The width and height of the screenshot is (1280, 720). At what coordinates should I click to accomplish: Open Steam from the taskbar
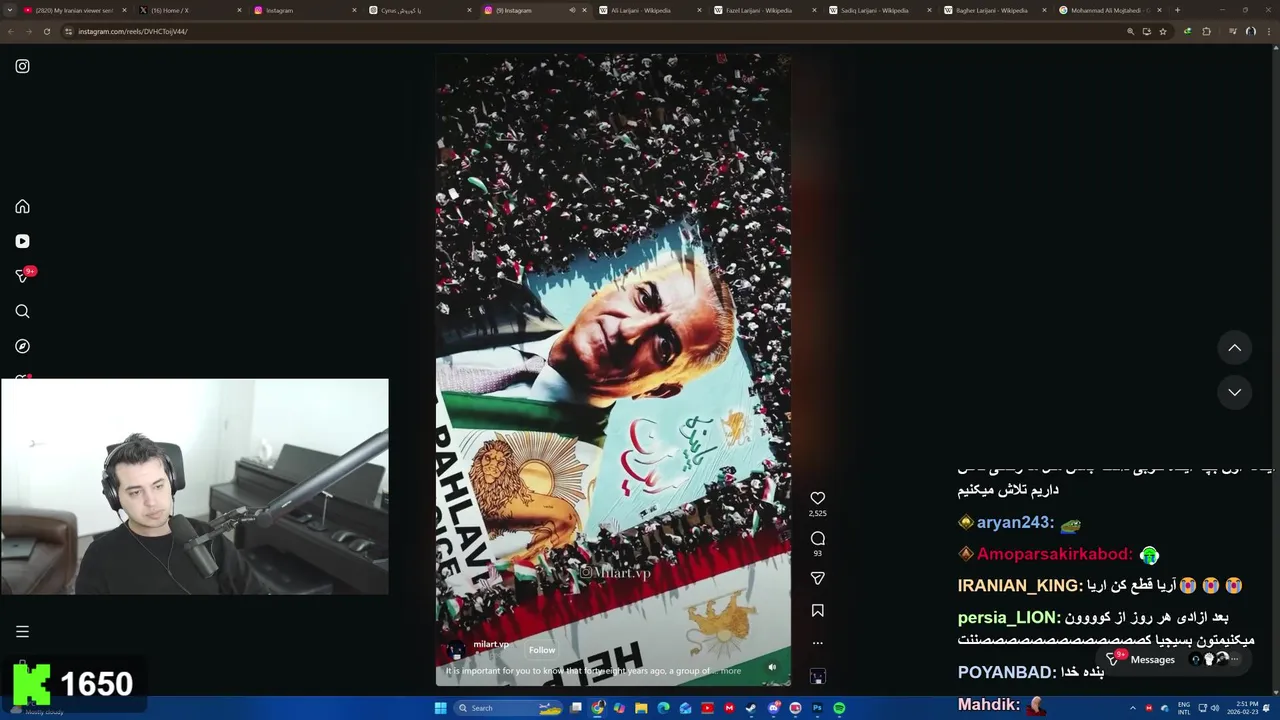(751, 708)
